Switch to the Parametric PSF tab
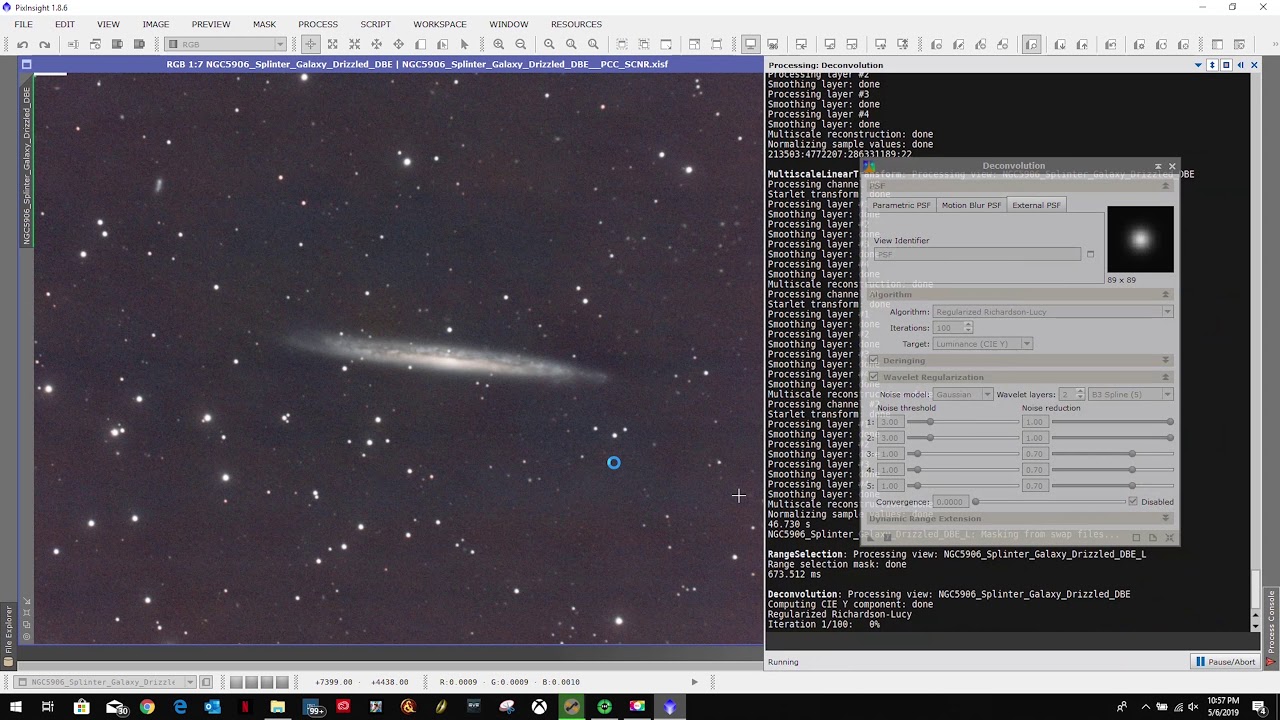 pyautogui.click(x=901, y=205)
